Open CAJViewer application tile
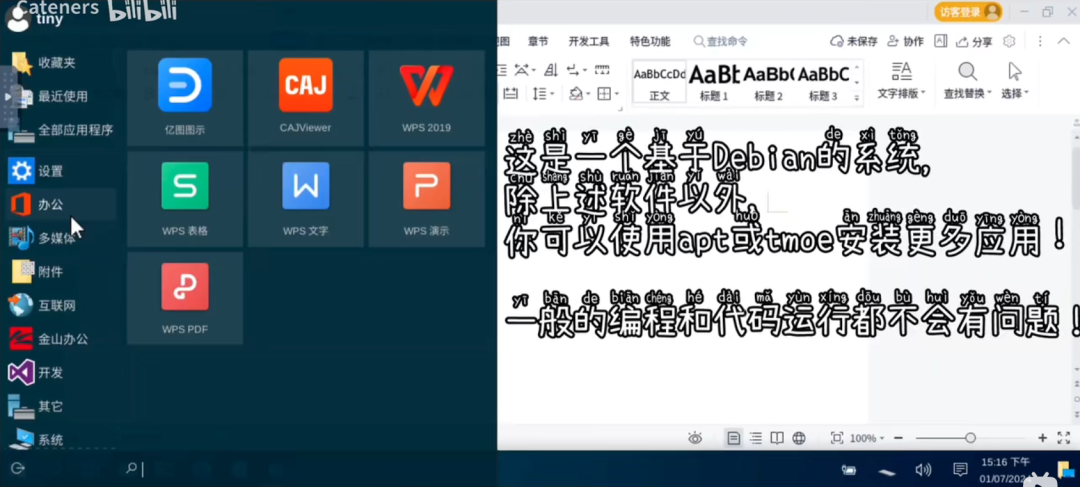 coord(306,98)
